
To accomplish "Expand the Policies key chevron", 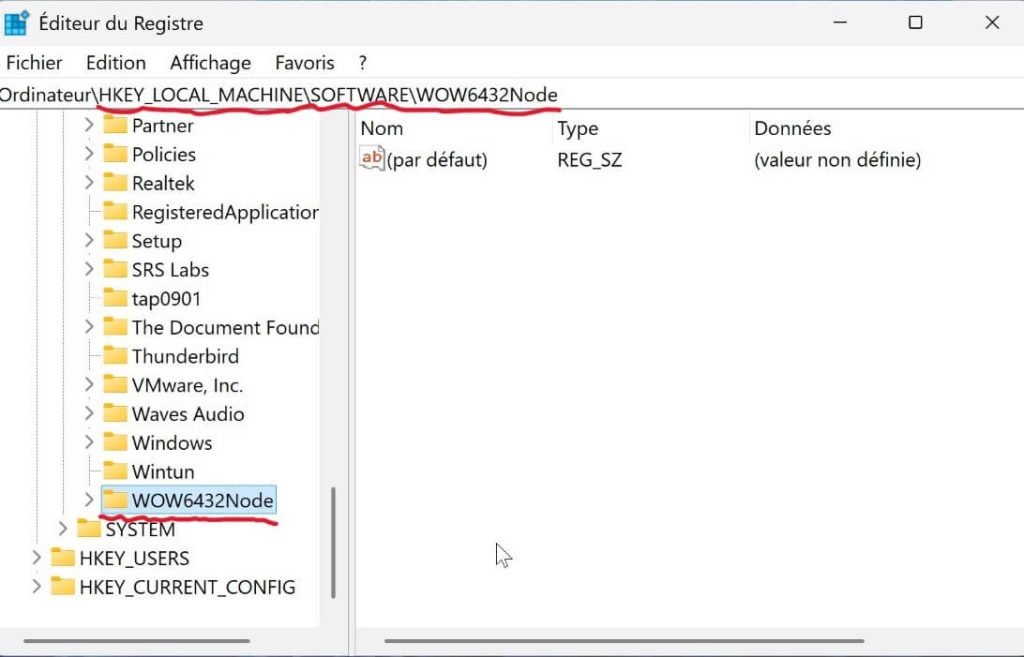I will [89, 154].
